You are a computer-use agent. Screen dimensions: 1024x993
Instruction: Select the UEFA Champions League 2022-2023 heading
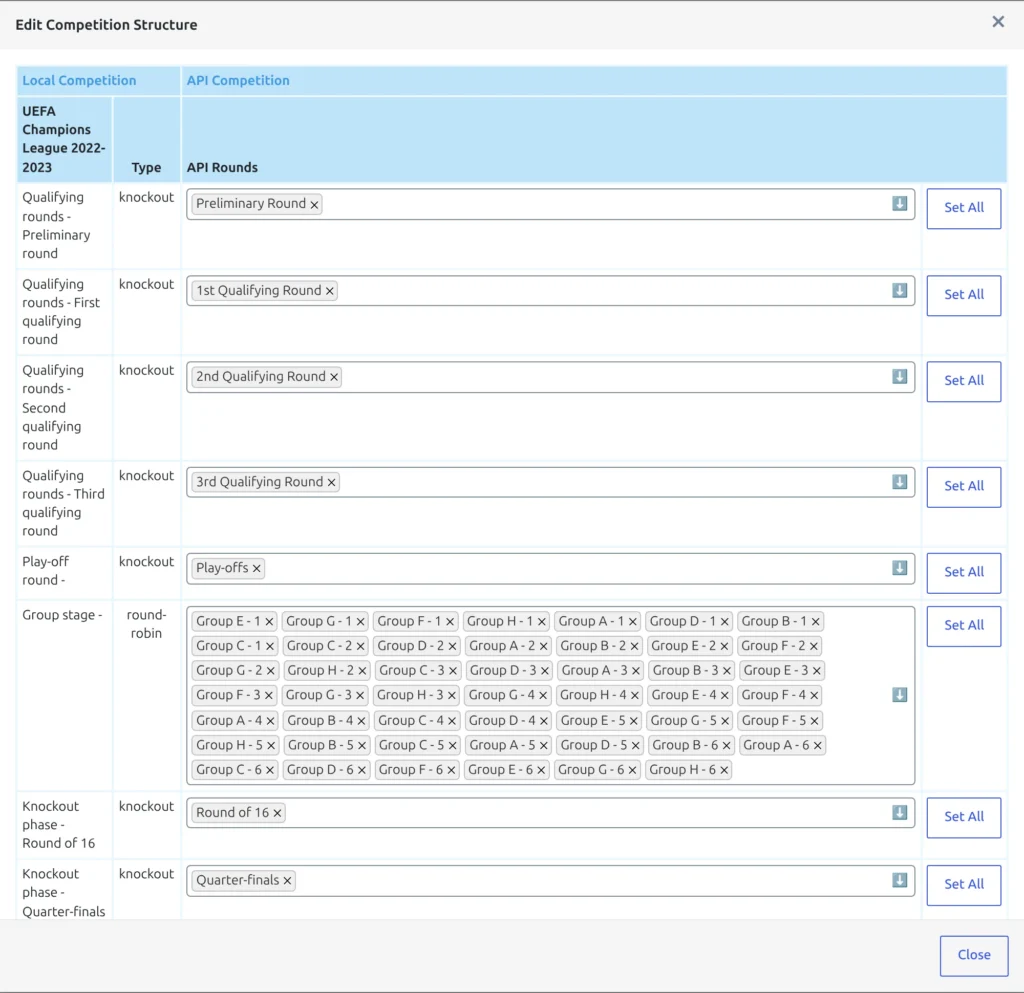point(63,139)
